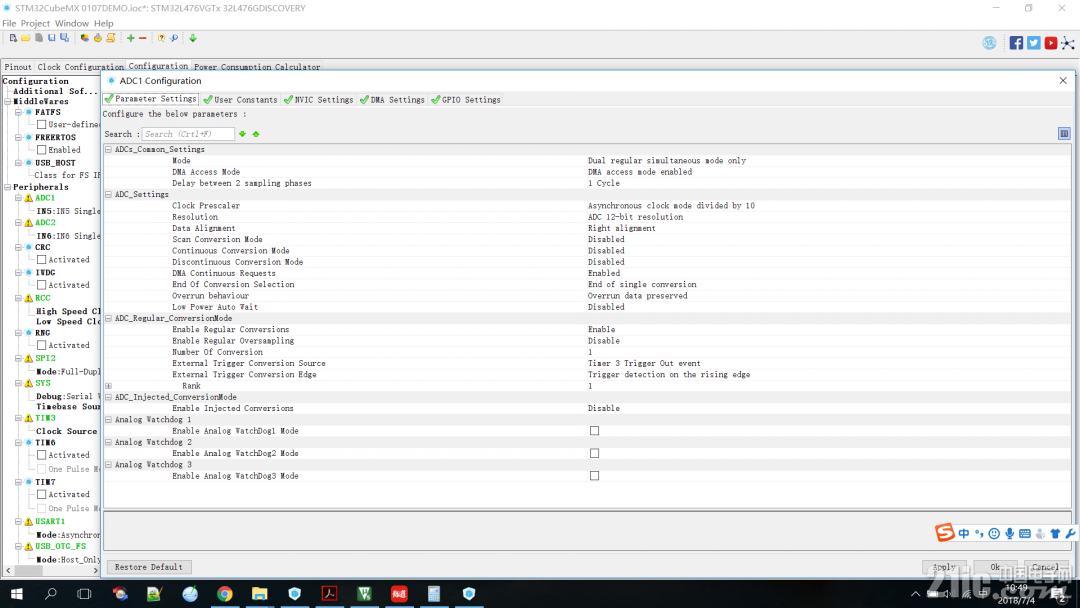Collapse the ADC_Settings group

pyautogui.click(x=108, y=195)
